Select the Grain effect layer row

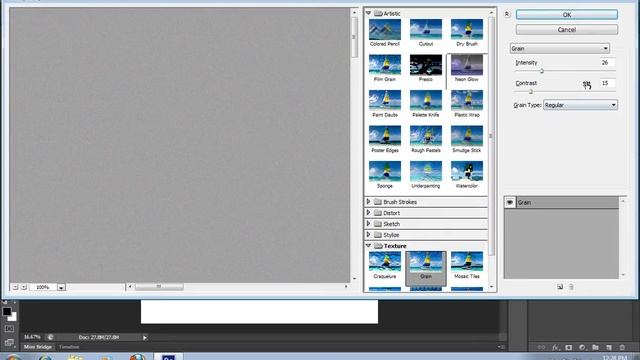tap(562, 202)
